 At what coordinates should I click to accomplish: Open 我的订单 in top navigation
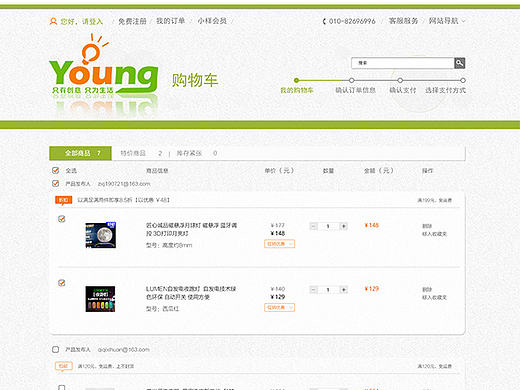click(170, 21)
